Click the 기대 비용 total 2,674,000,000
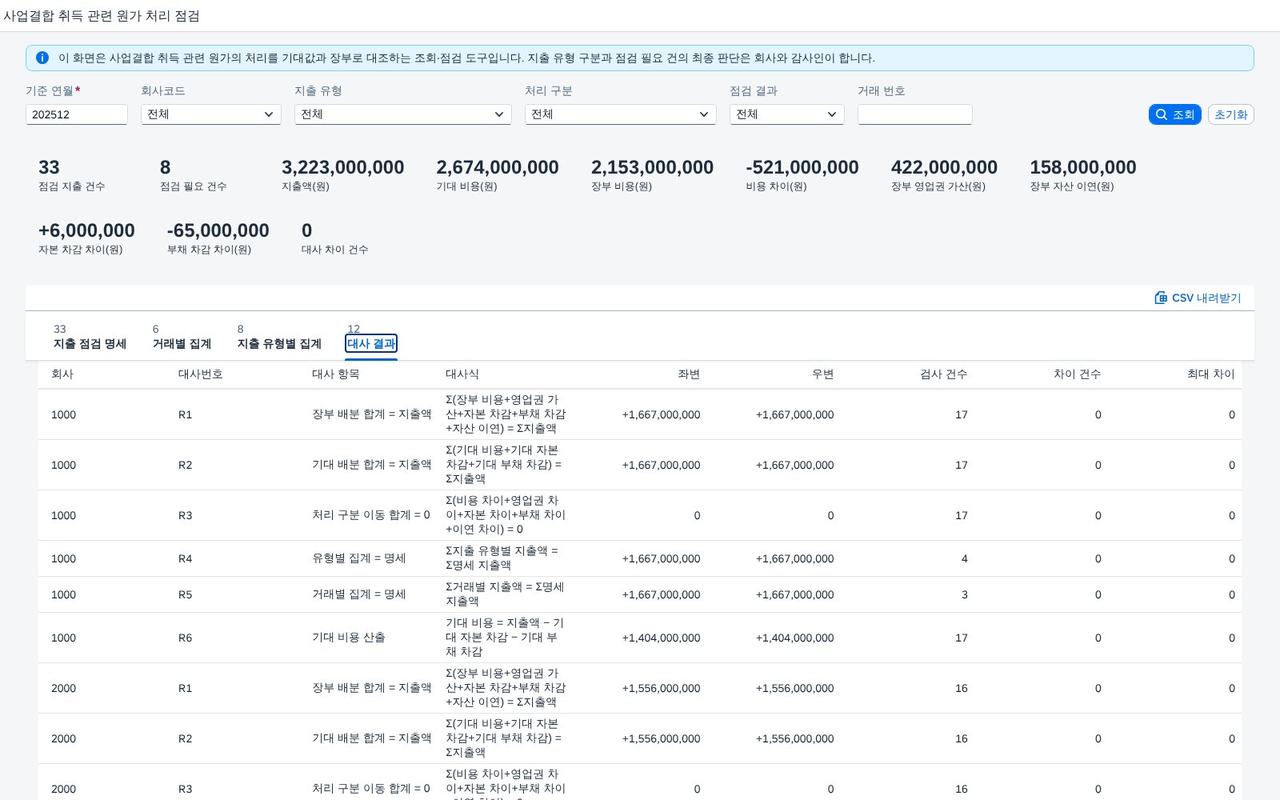Viewport: 1280px width, 800px height. tap(497, 167)
